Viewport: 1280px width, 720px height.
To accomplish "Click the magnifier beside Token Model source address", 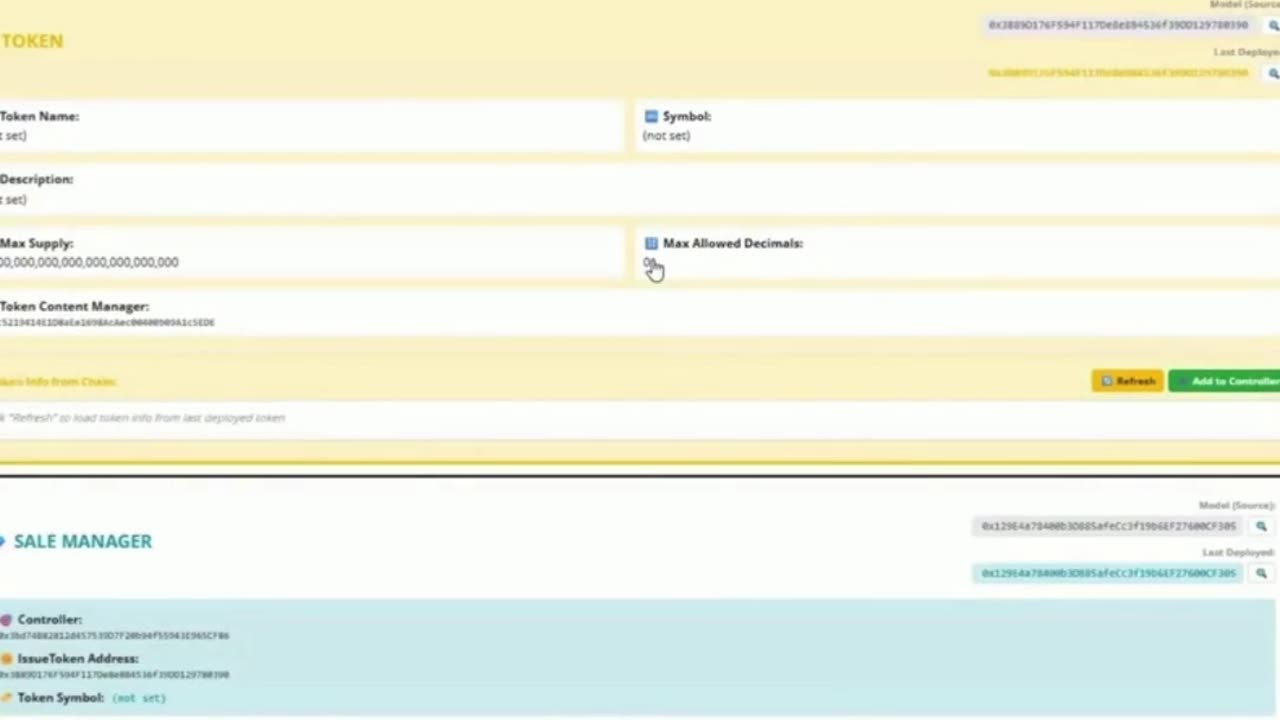I will coord(1273,25).
